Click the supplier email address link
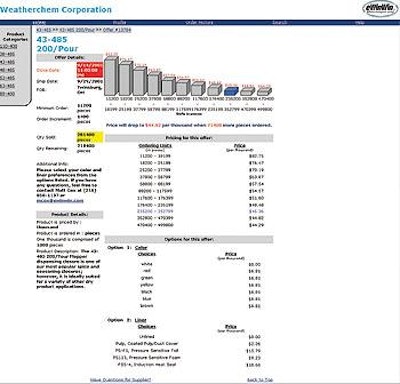This screenshot has height=384, width=400. coord(60,201)
